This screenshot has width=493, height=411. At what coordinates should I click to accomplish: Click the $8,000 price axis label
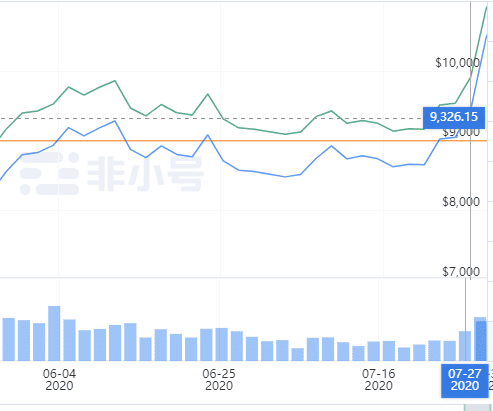coord(461,202)
